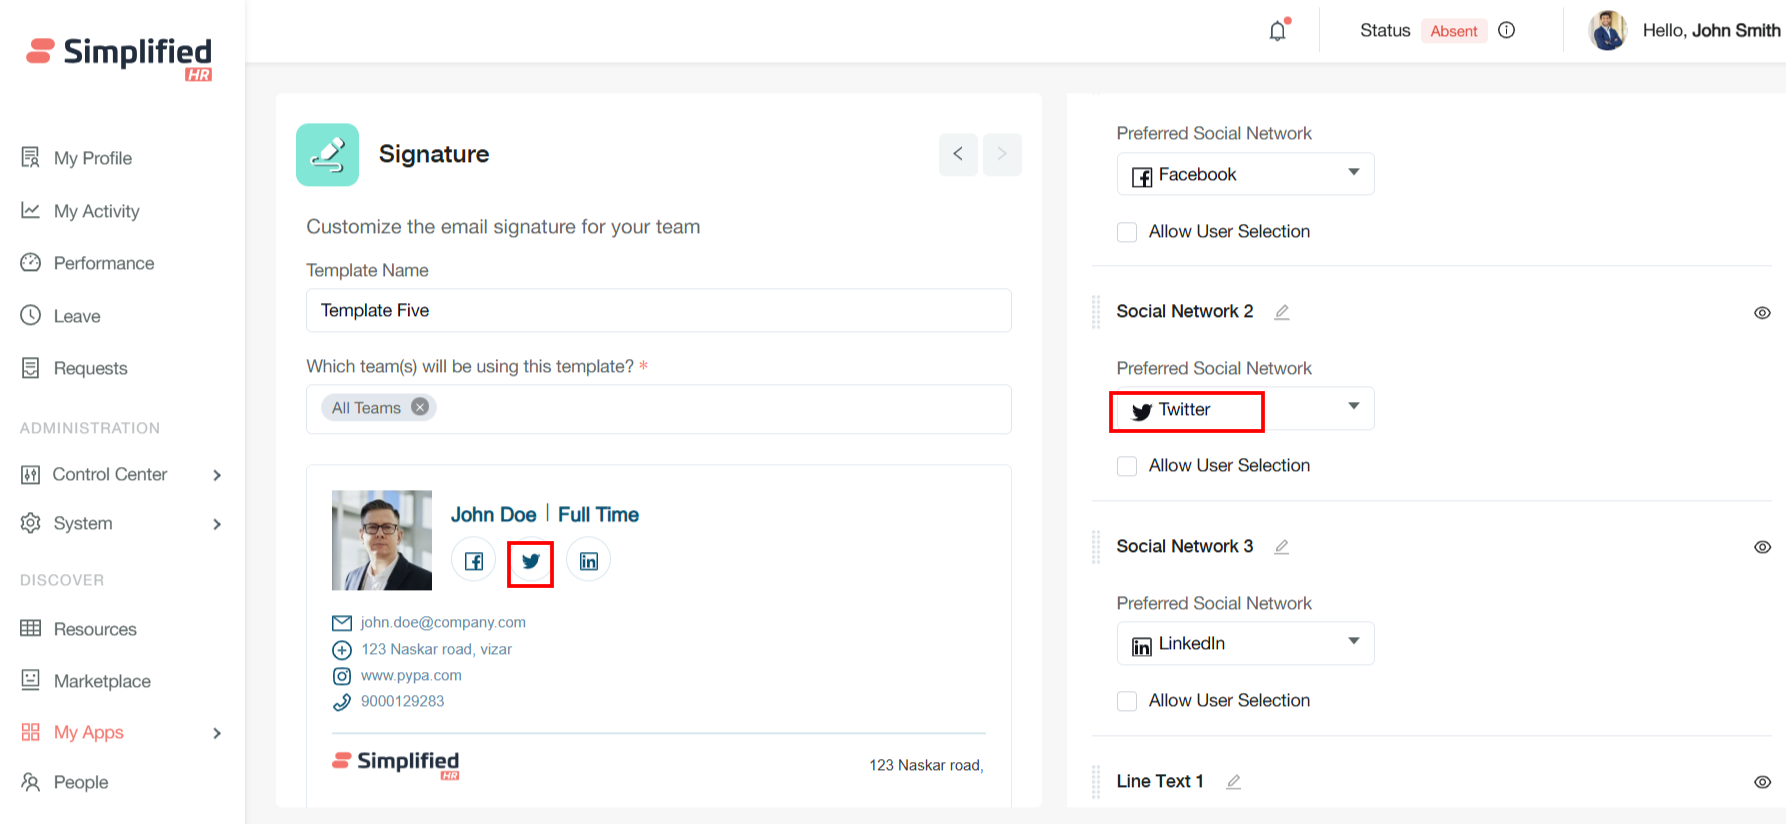The width and height of the screenshot is (1786, 824).
Task: Edit the Social Network 2 label
Action: click(x=1282, y=312)
